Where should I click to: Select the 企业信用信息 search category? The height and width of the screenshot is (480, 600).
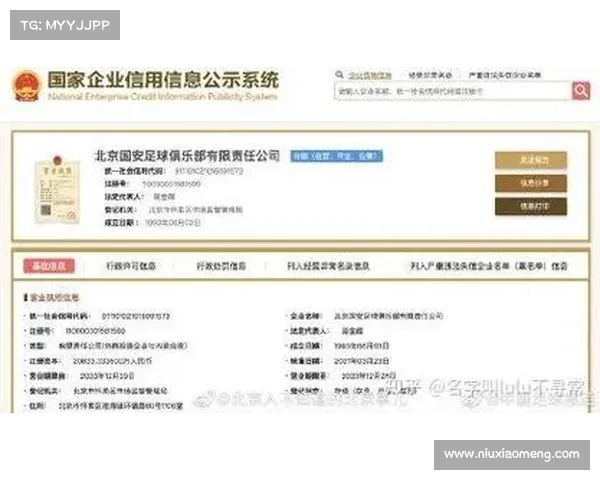(x=370, y=75)
